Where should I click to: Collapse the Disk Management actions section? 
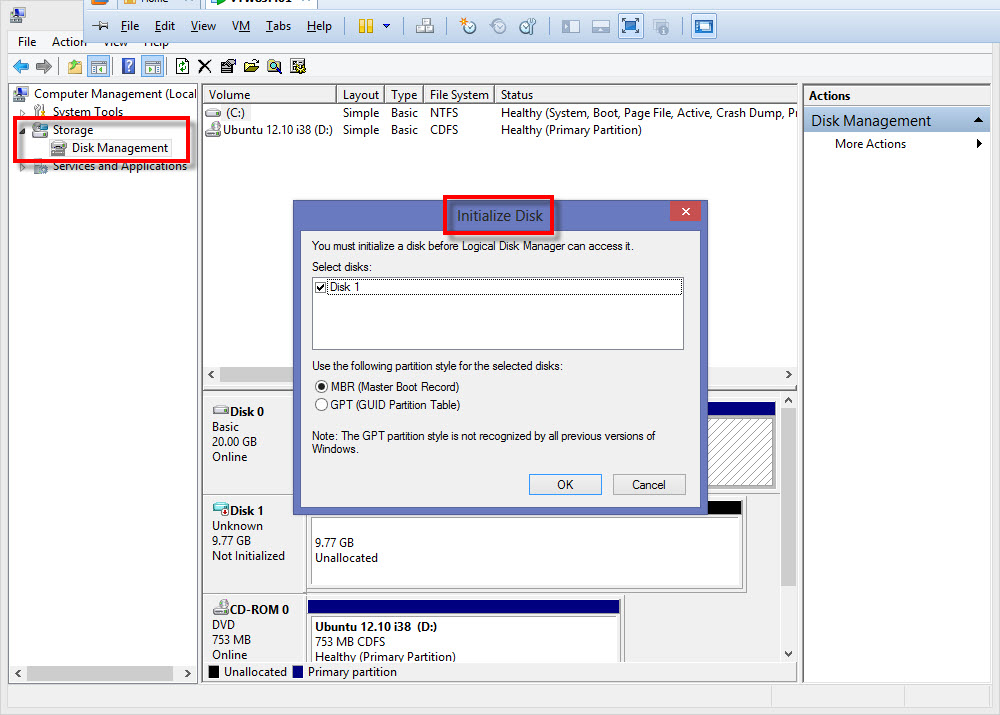coord(978,120)
